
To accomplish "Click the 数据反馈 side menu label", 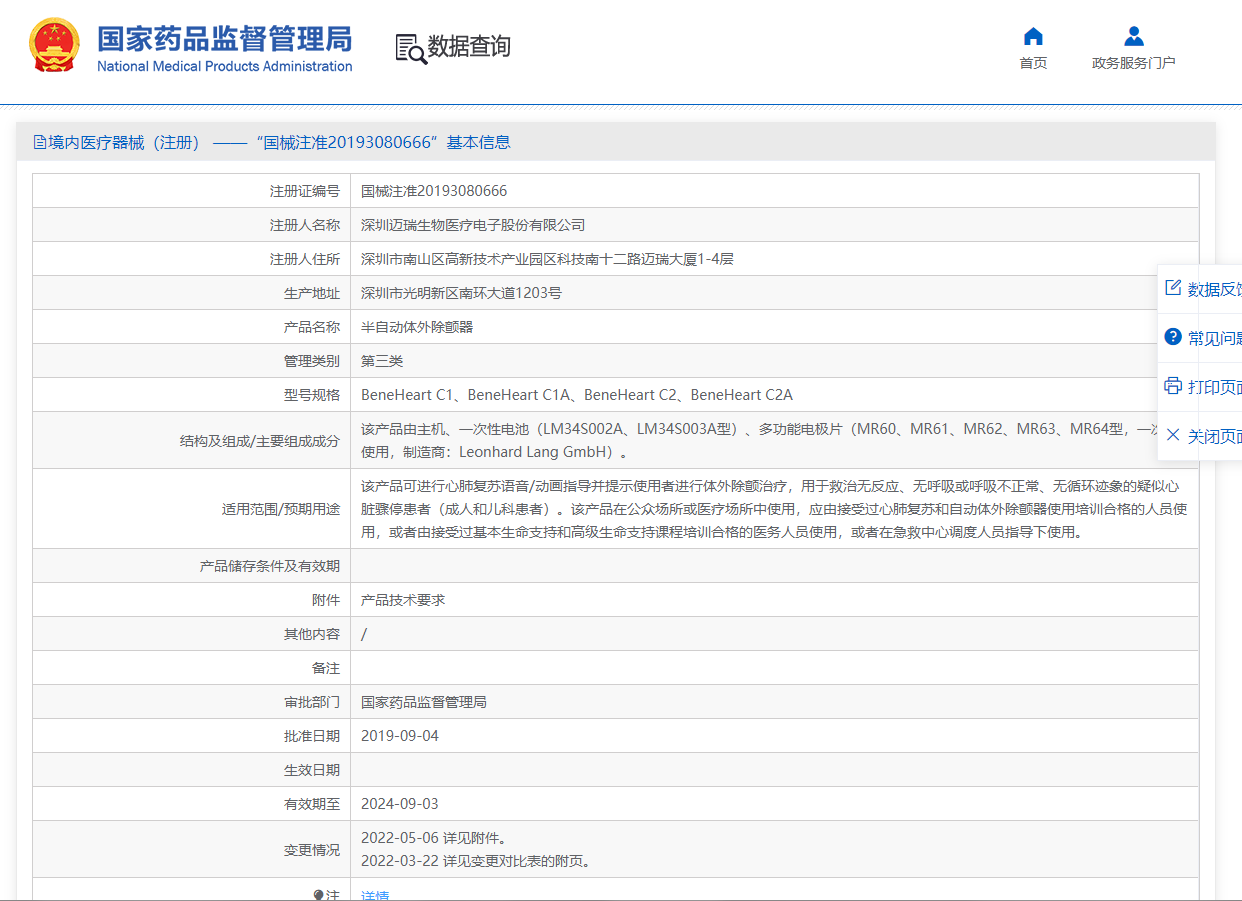I will 1215,290.
